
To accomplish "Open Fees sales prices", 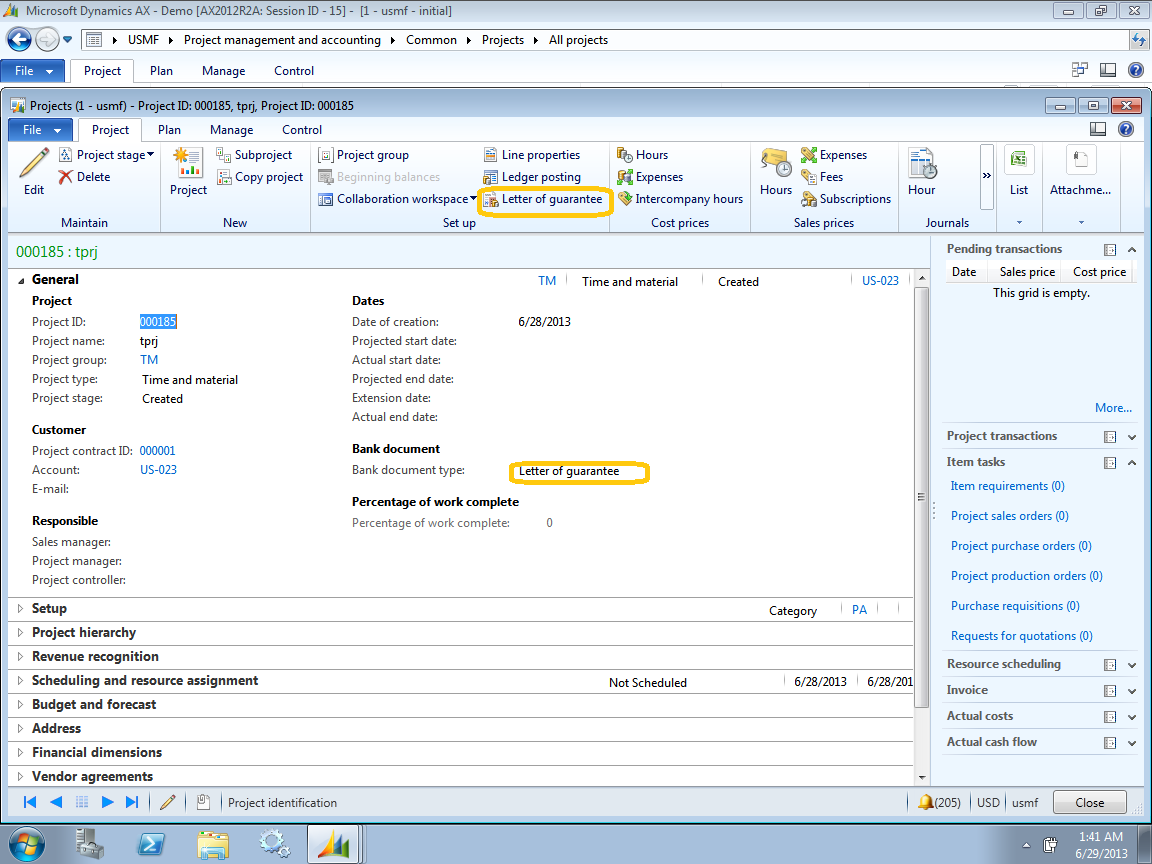I will (822, 177).
